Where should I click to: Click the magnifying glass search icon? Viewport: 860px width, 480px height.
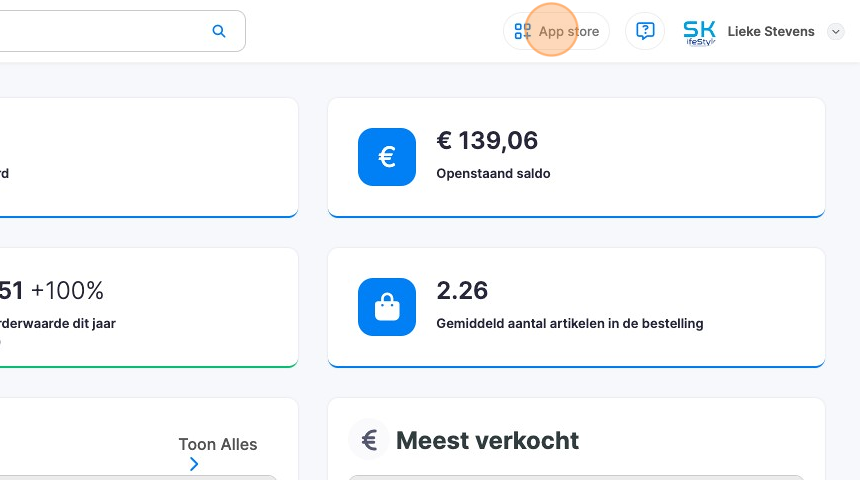click(219, 31)
